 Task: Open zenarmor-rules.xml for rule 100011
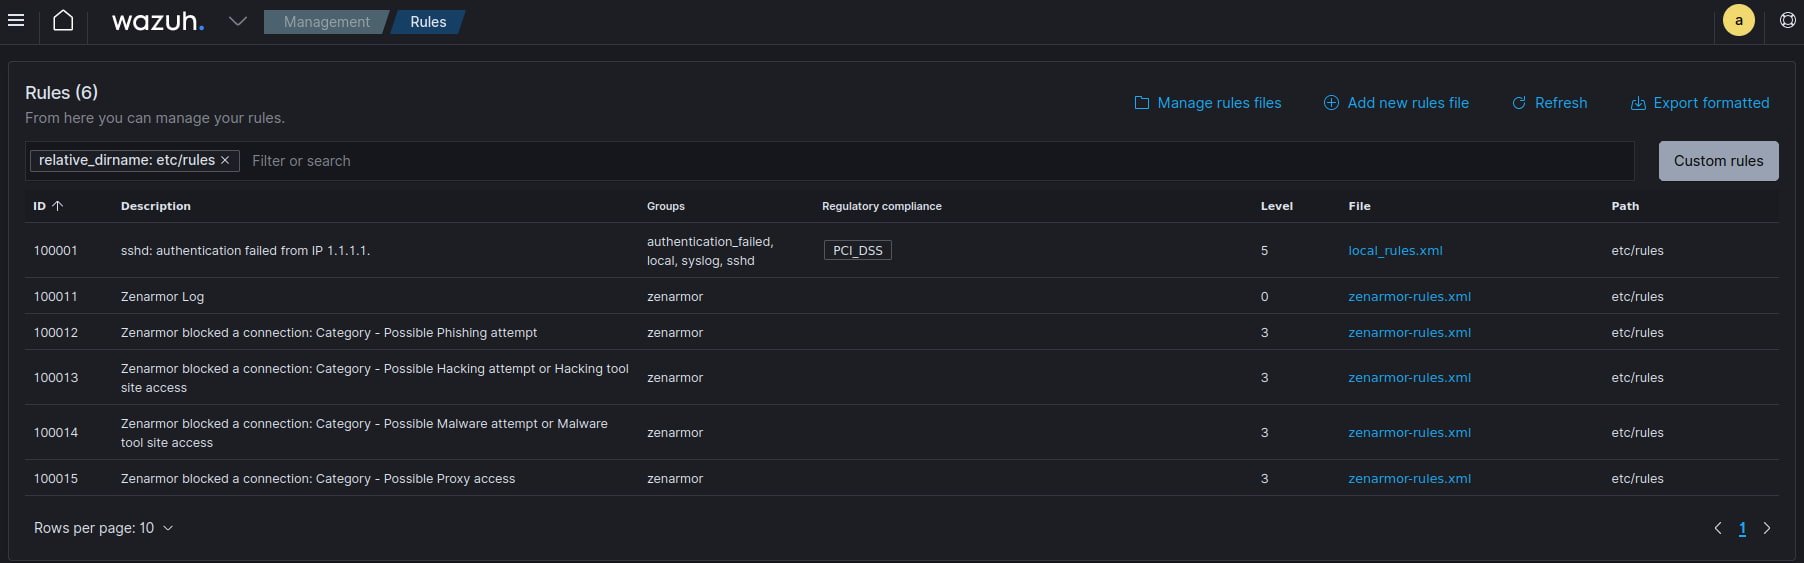[x=1409, y=297]
